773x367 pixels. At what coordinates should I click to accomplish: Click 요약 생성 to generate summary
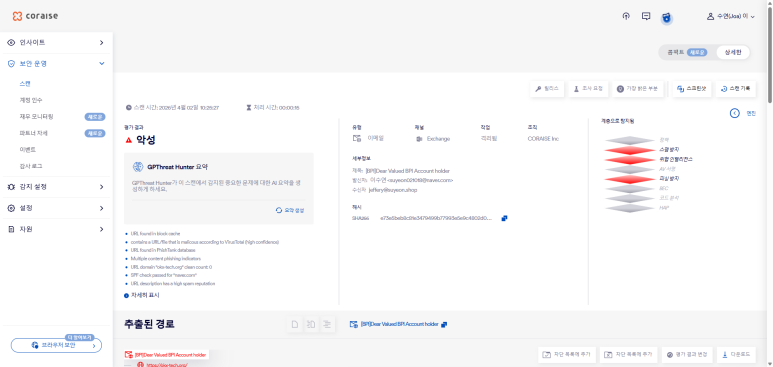point(290,210)
